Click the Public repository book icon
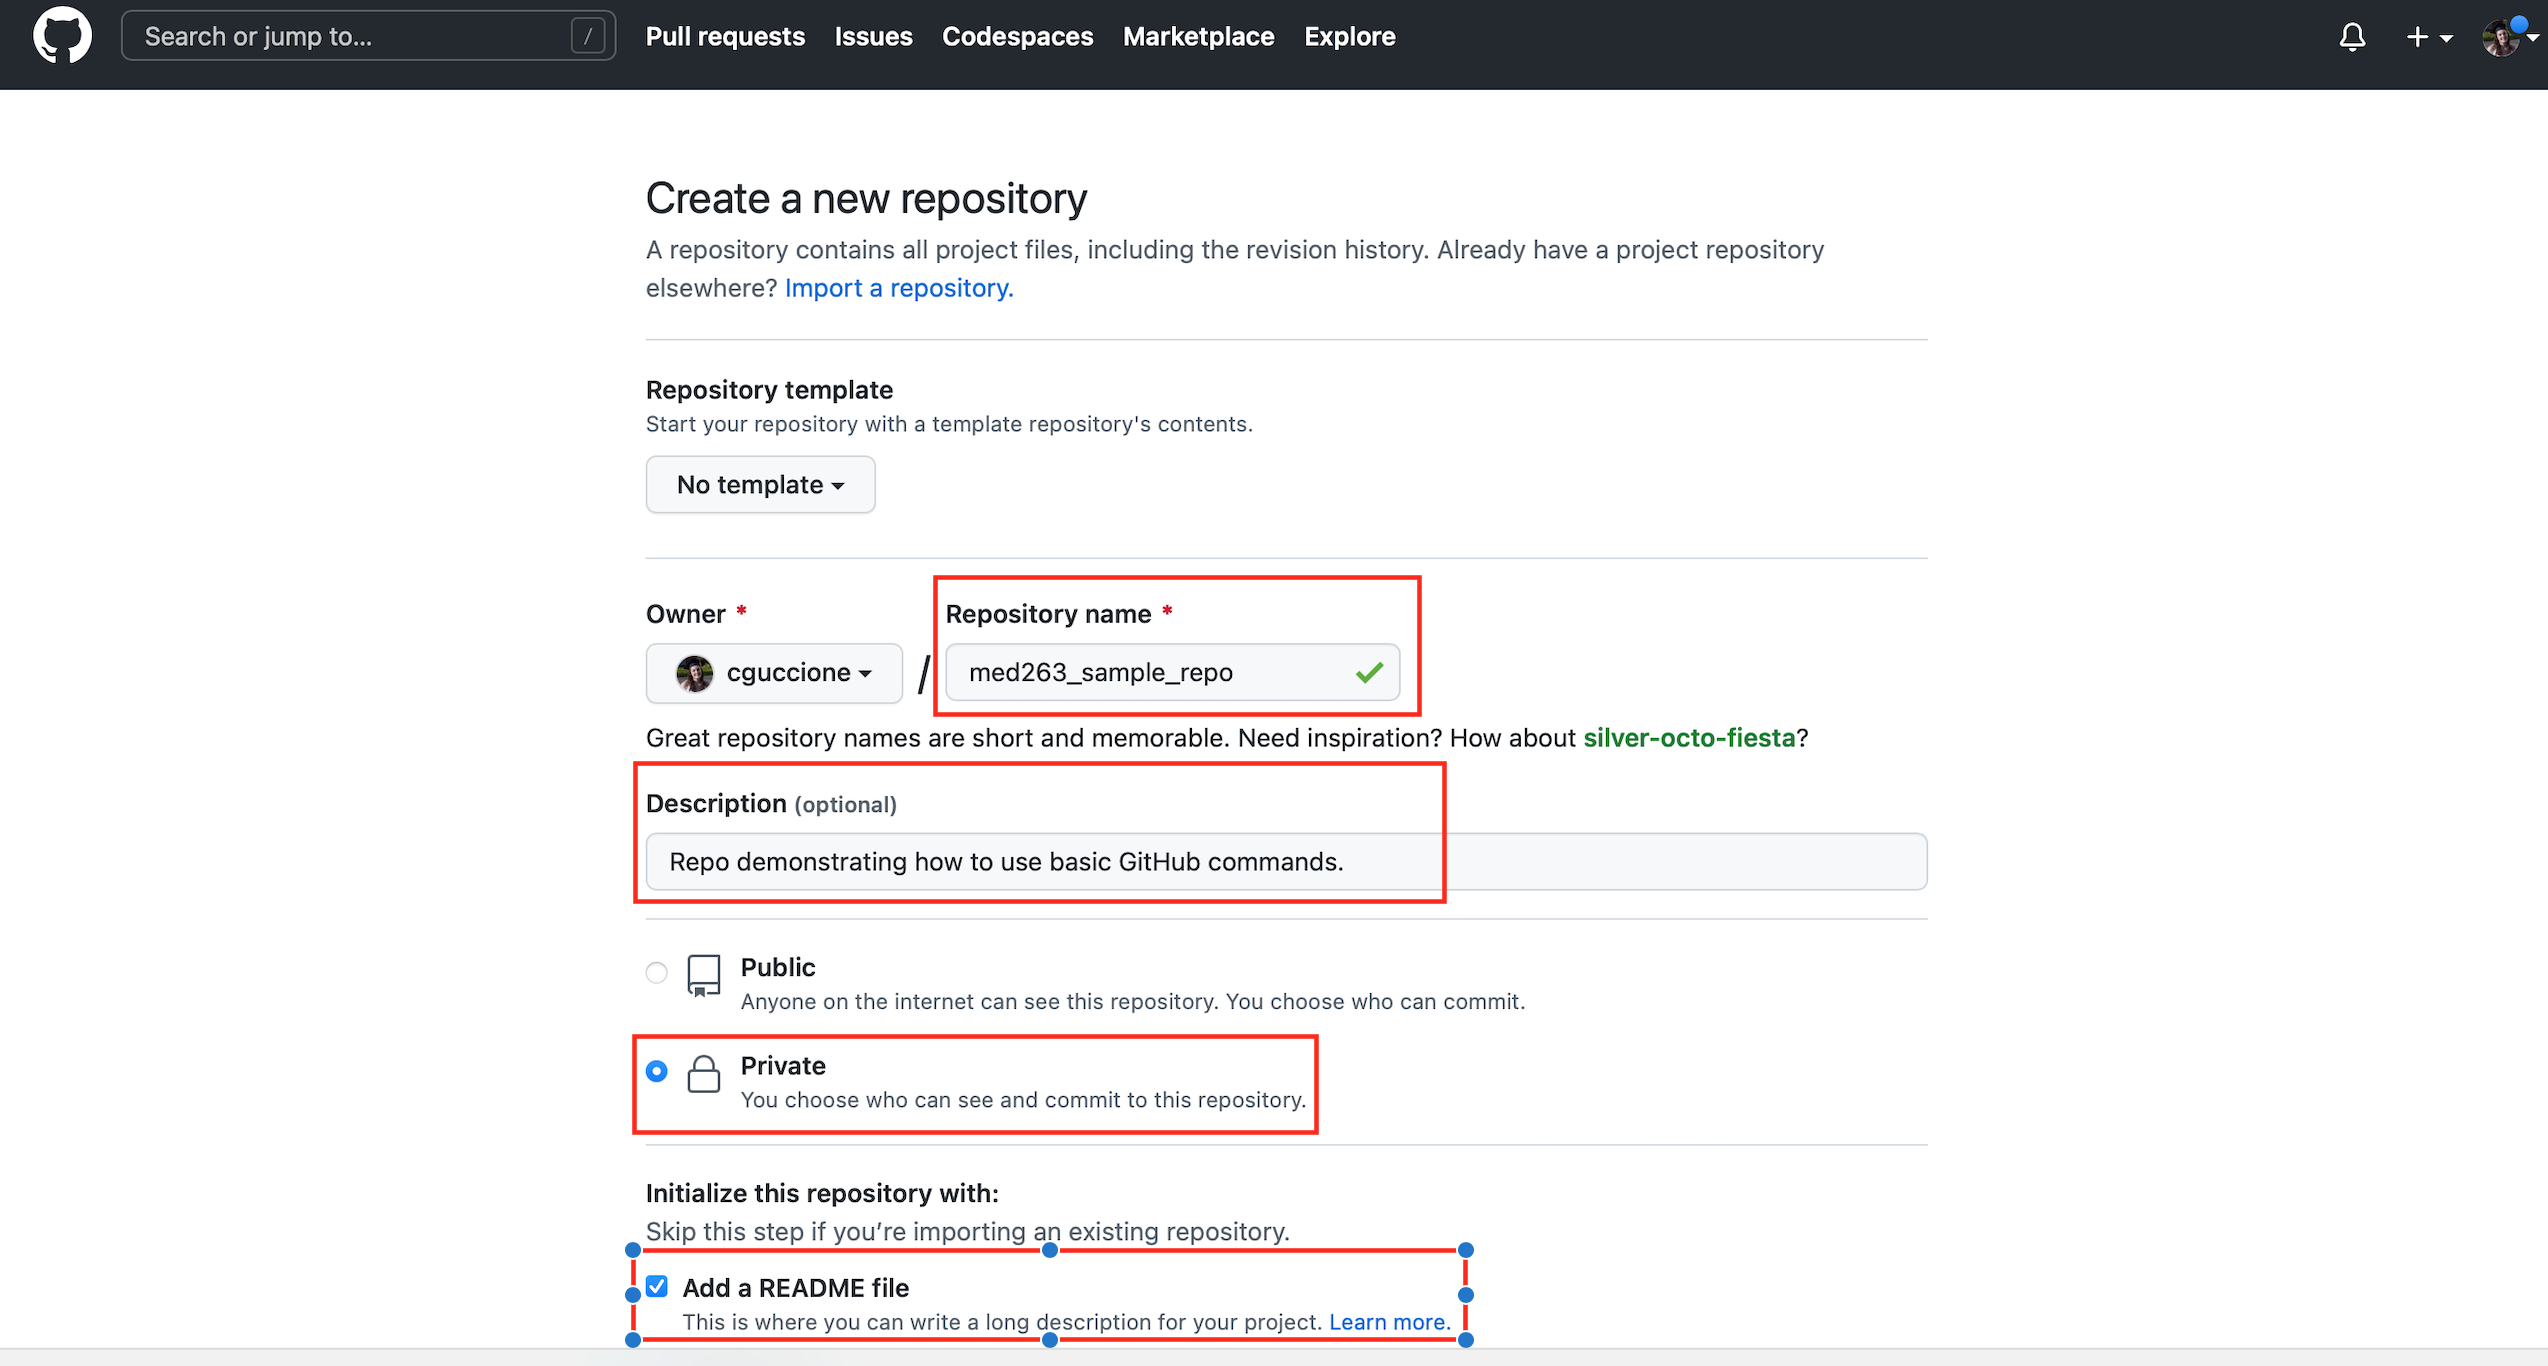 703,977
